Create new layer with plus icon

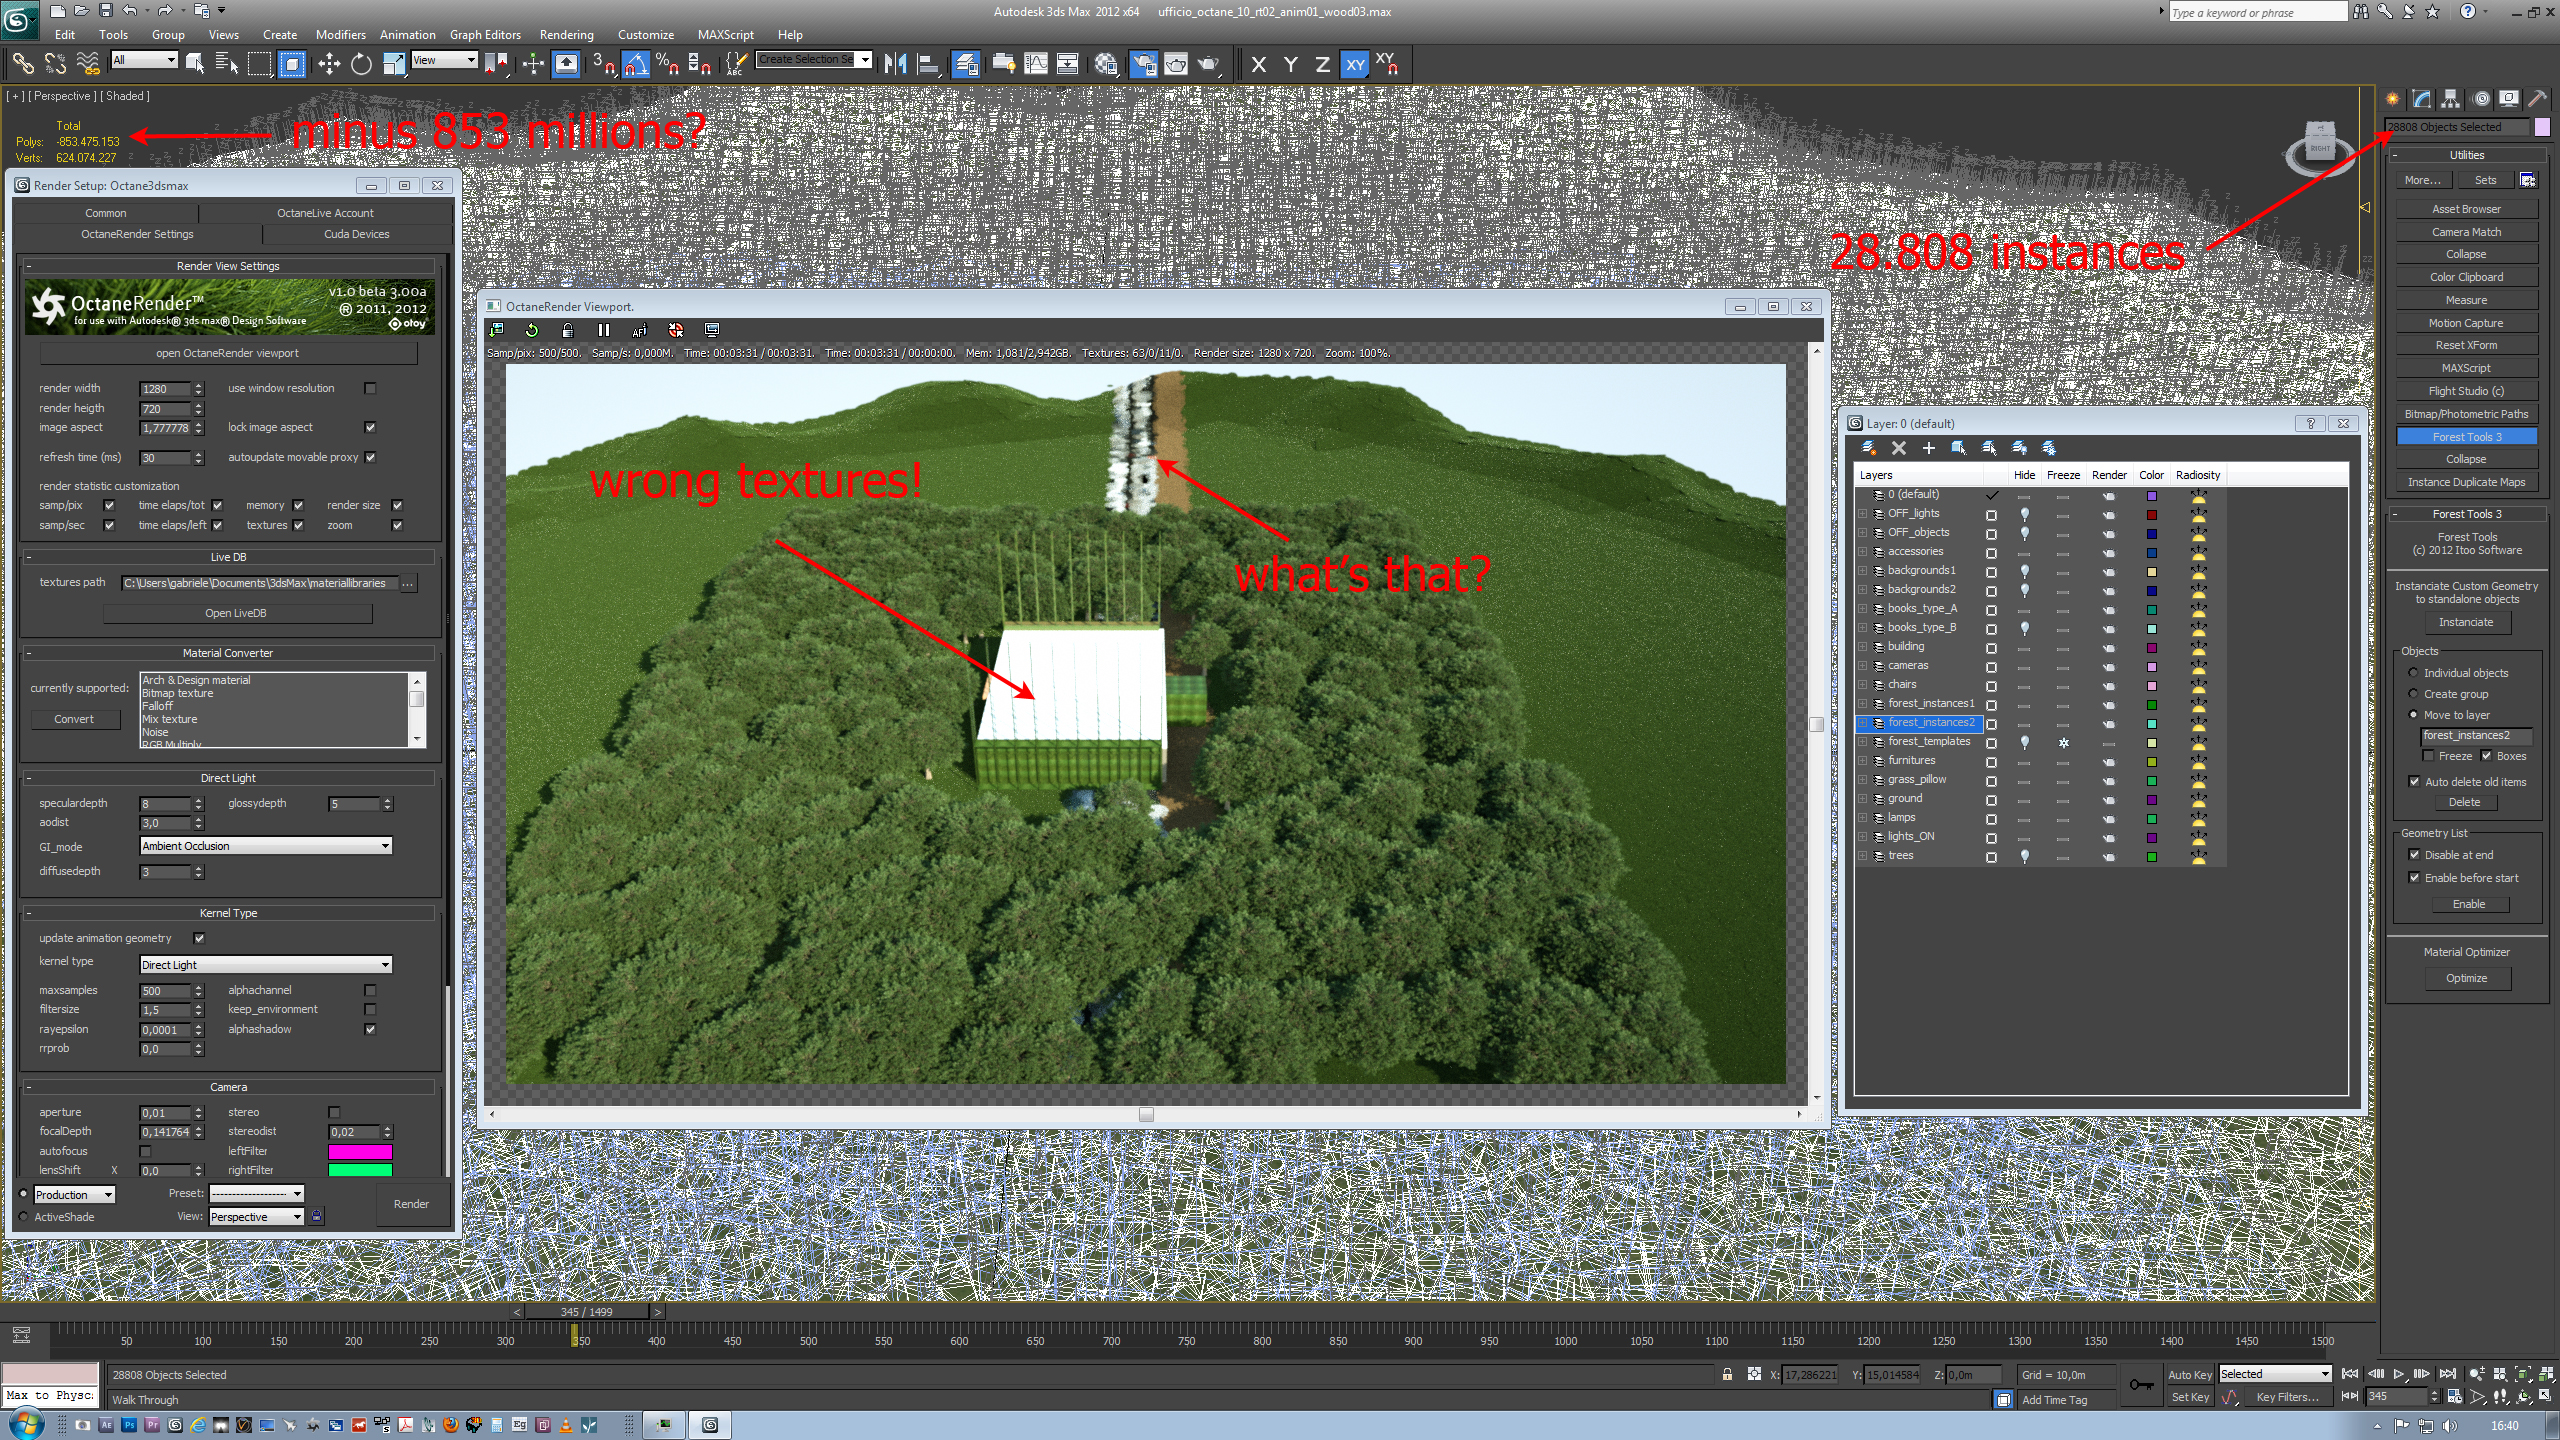(x=1928, y=448)
